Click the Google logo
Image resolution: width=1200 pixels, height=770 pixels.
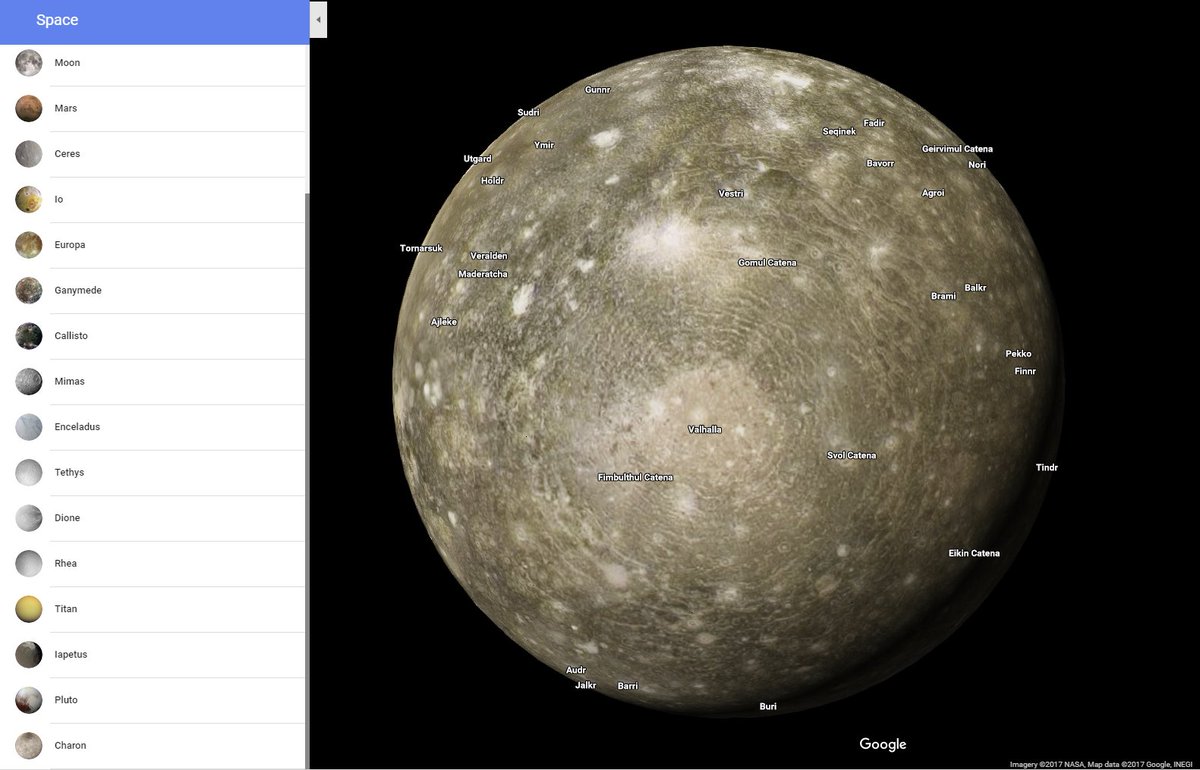tap(882, 744)
